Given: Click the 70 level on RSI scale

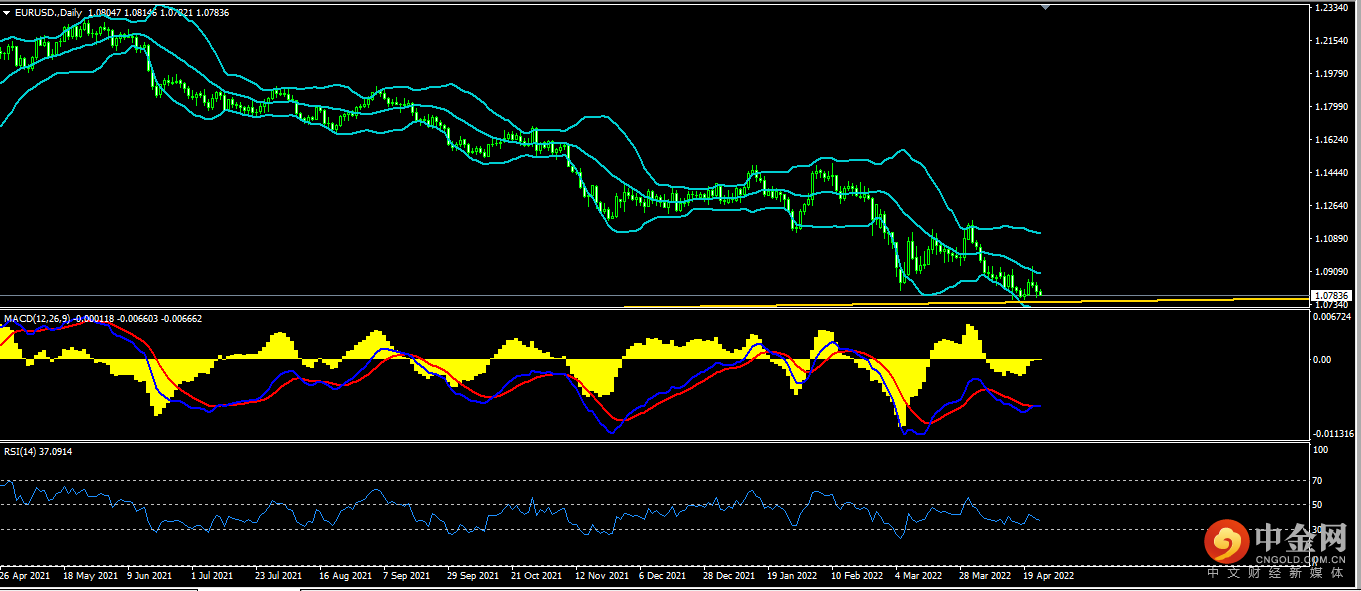Looking at the screenshot, I should click(1322, 481).
